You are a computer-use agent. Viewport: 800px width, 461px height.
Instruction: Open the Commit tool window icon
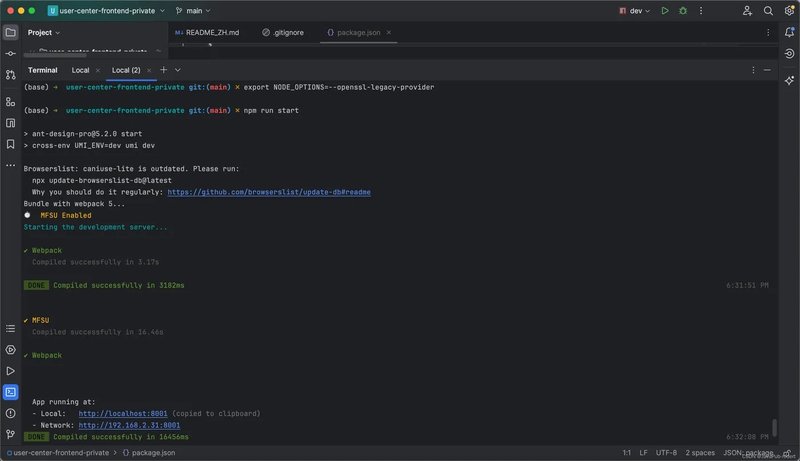pos(10,54)
